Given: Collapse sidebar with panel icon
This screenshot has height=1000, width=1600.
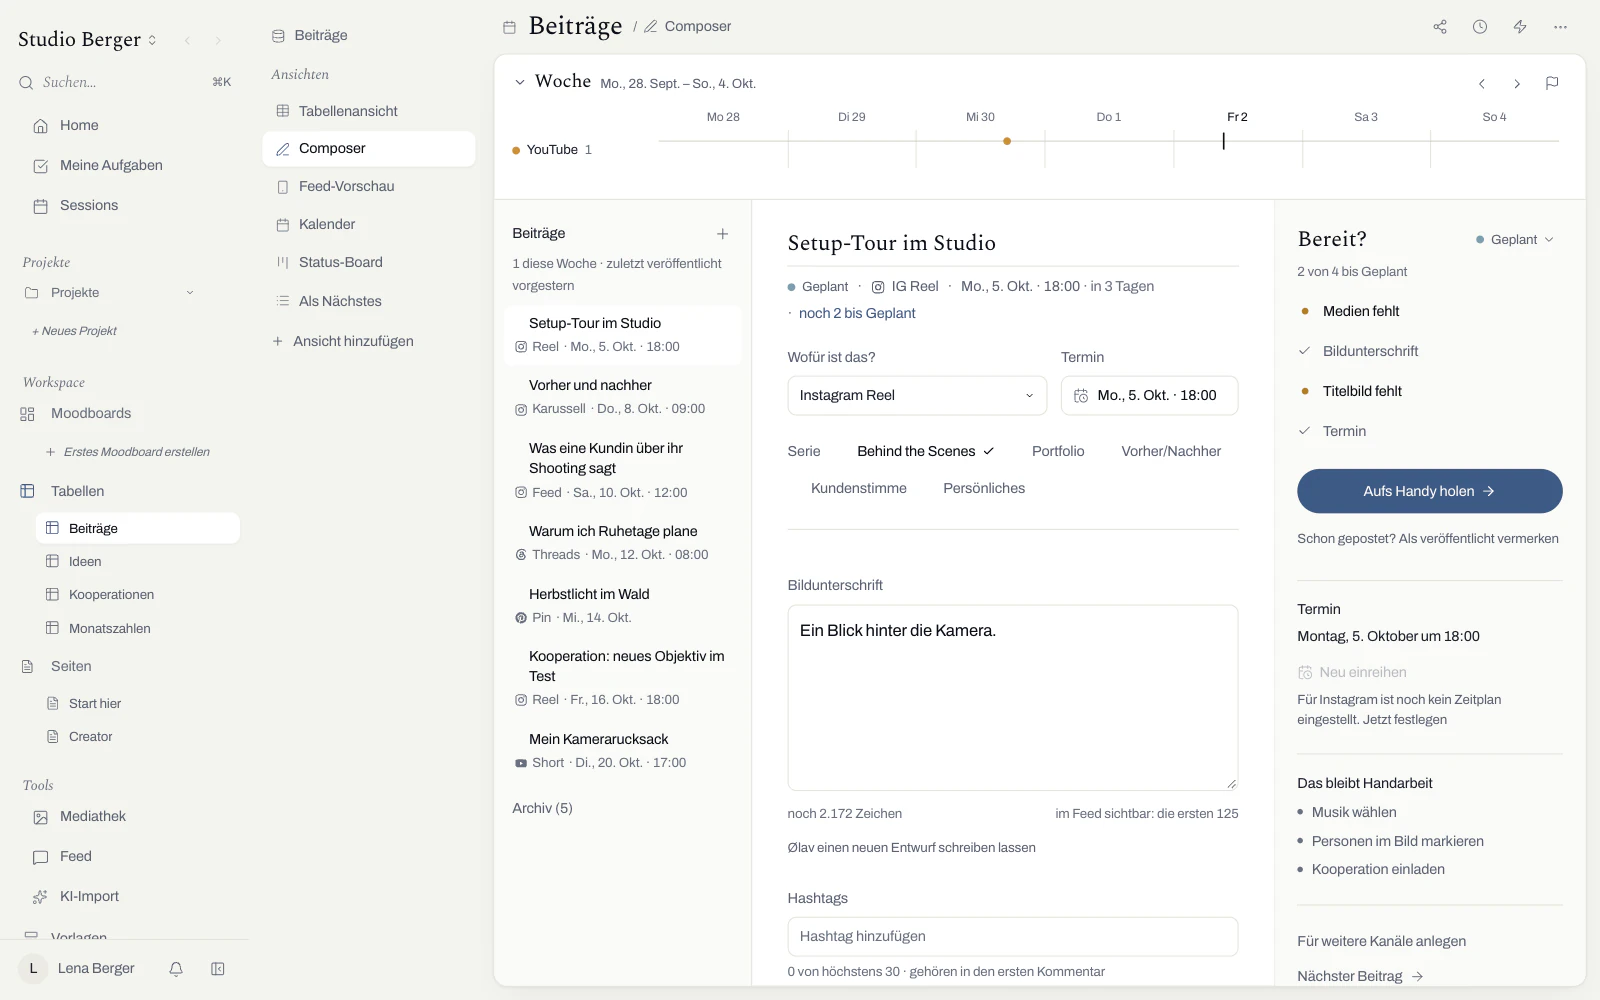Looking at the screenshot, I should (x=218, y=969).
